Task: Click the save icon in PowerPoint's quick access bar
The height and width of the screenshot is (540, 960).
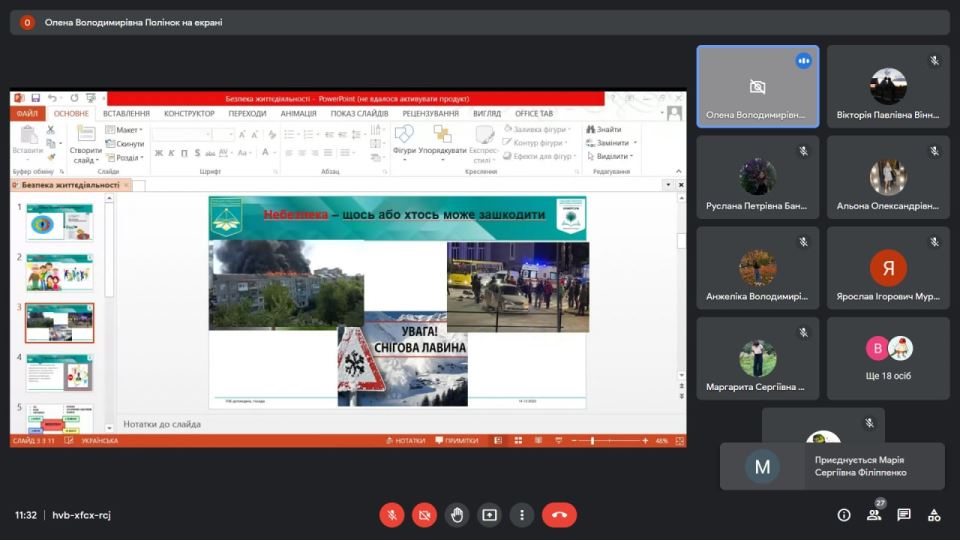Action: (35, 98)
